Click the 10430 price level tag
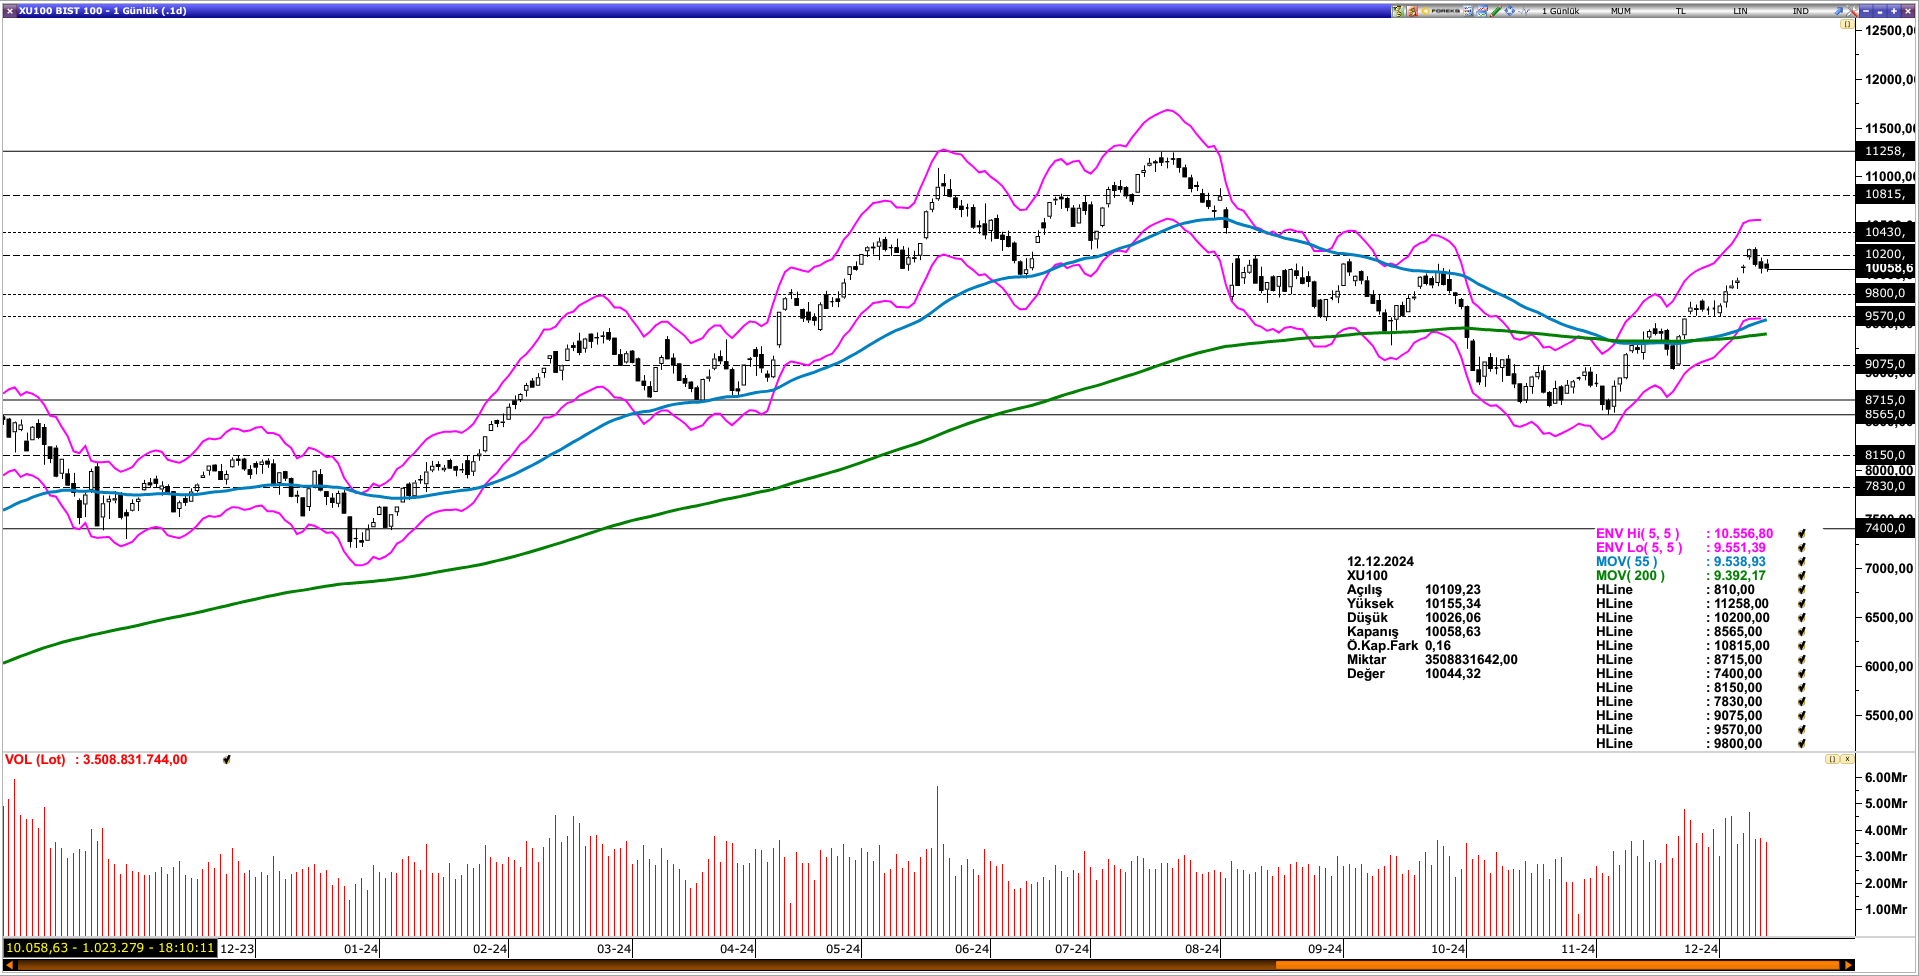Viewport: 1919px width, 976px height. 1885,232
